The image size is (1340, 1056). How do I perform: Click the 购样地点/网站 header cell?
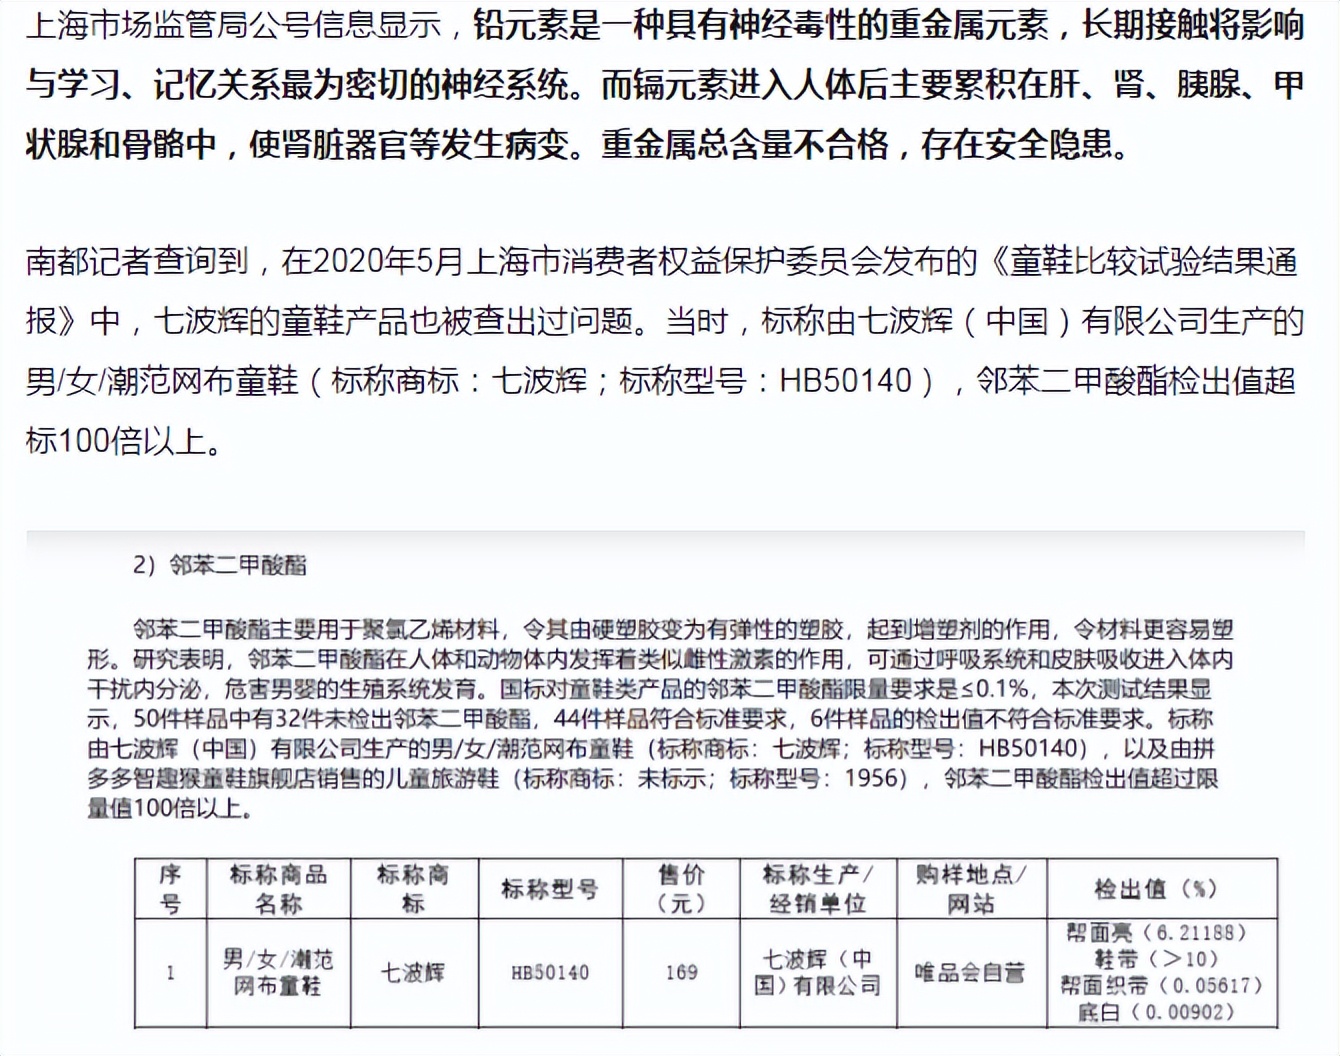(969, 886)
